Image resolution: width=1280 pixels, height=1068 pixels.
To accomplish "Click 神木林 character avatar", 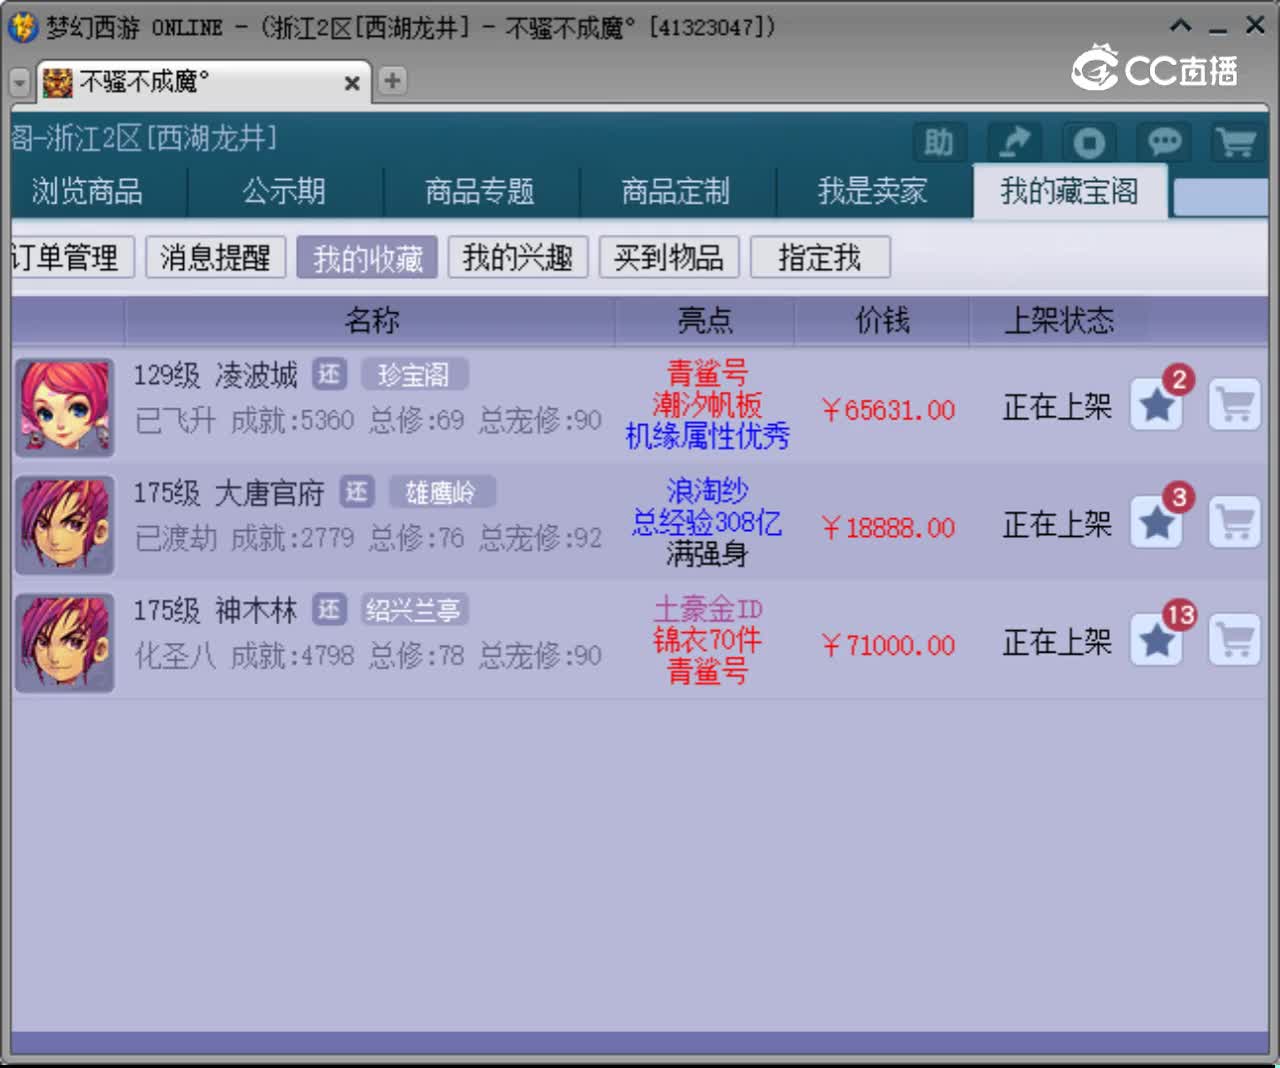I will (x=65, y=643).
